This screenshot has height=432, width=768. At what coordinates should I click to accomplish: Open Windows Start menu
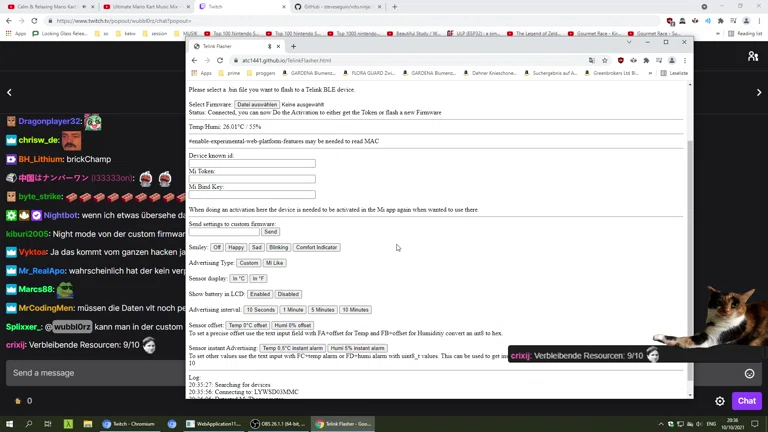click(9, 424)
